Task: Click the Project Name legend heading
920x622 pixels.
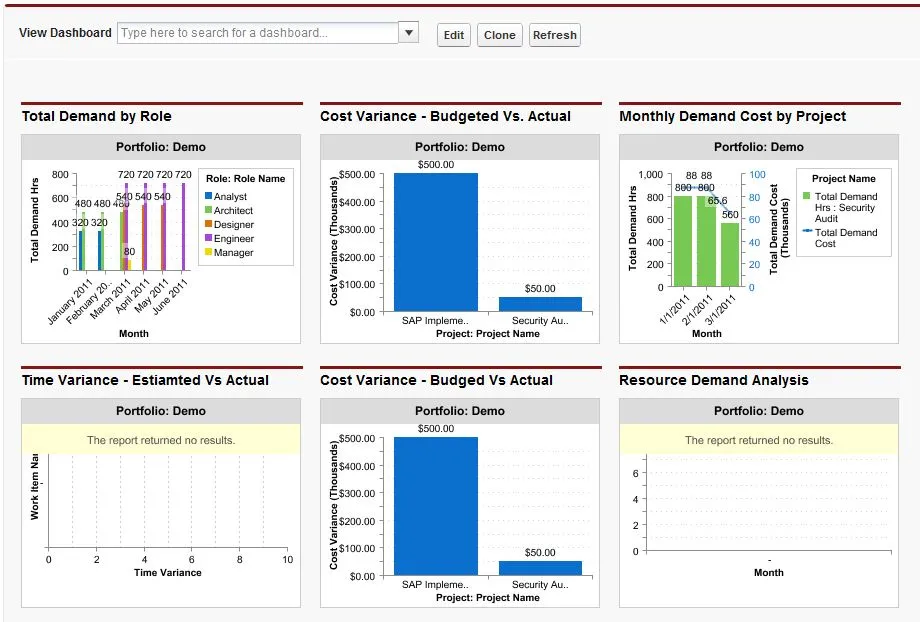Action: point(844,178)
